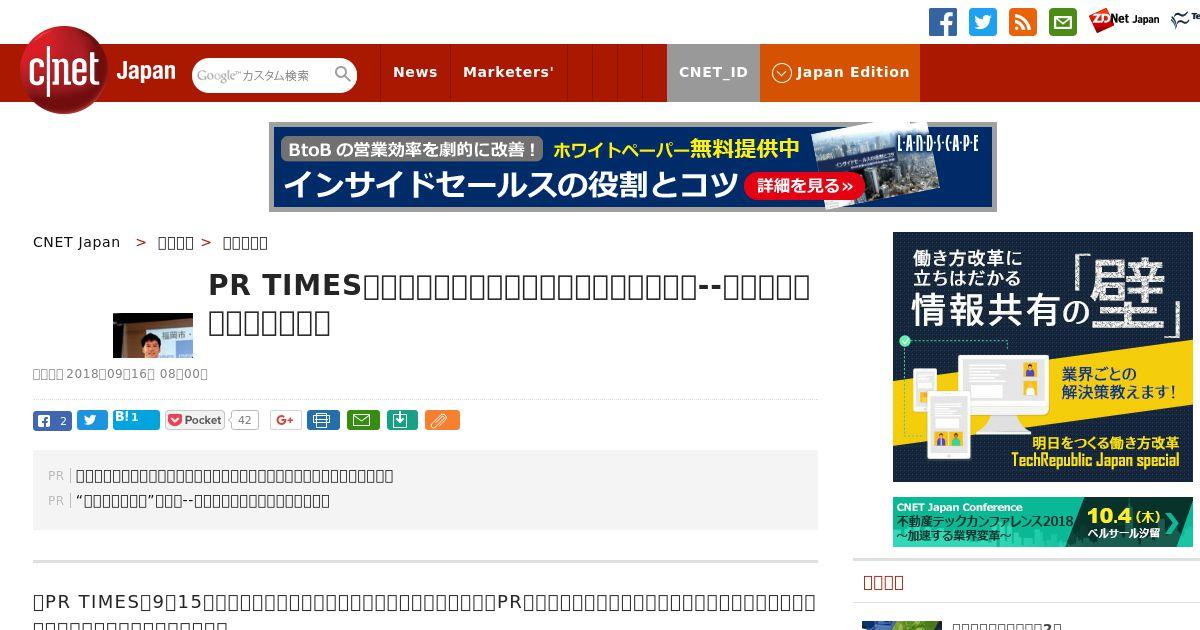
Task: Open the article's speaker thumbnail image
Action: coord(153,335)
